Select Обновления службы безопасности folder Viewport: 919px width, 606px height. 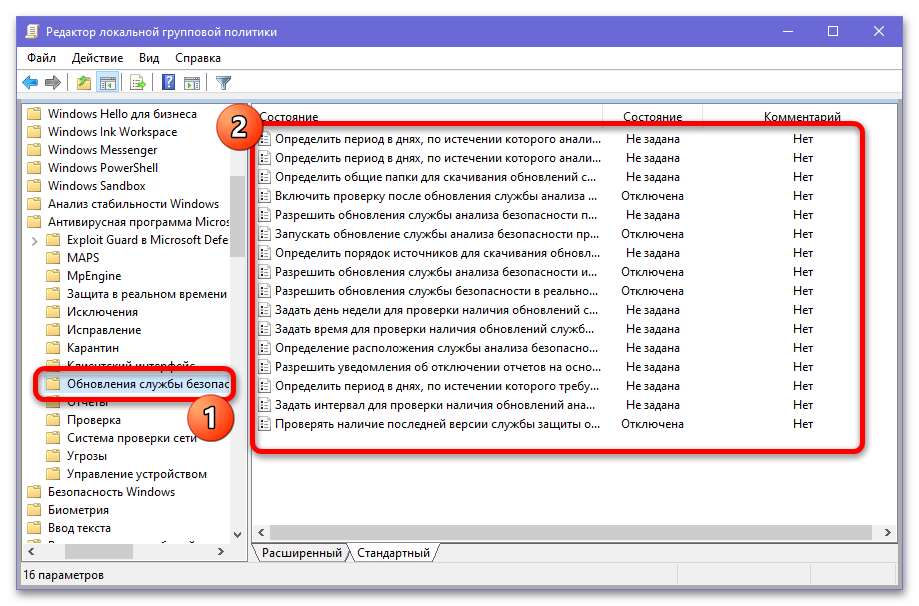point(147,384)
